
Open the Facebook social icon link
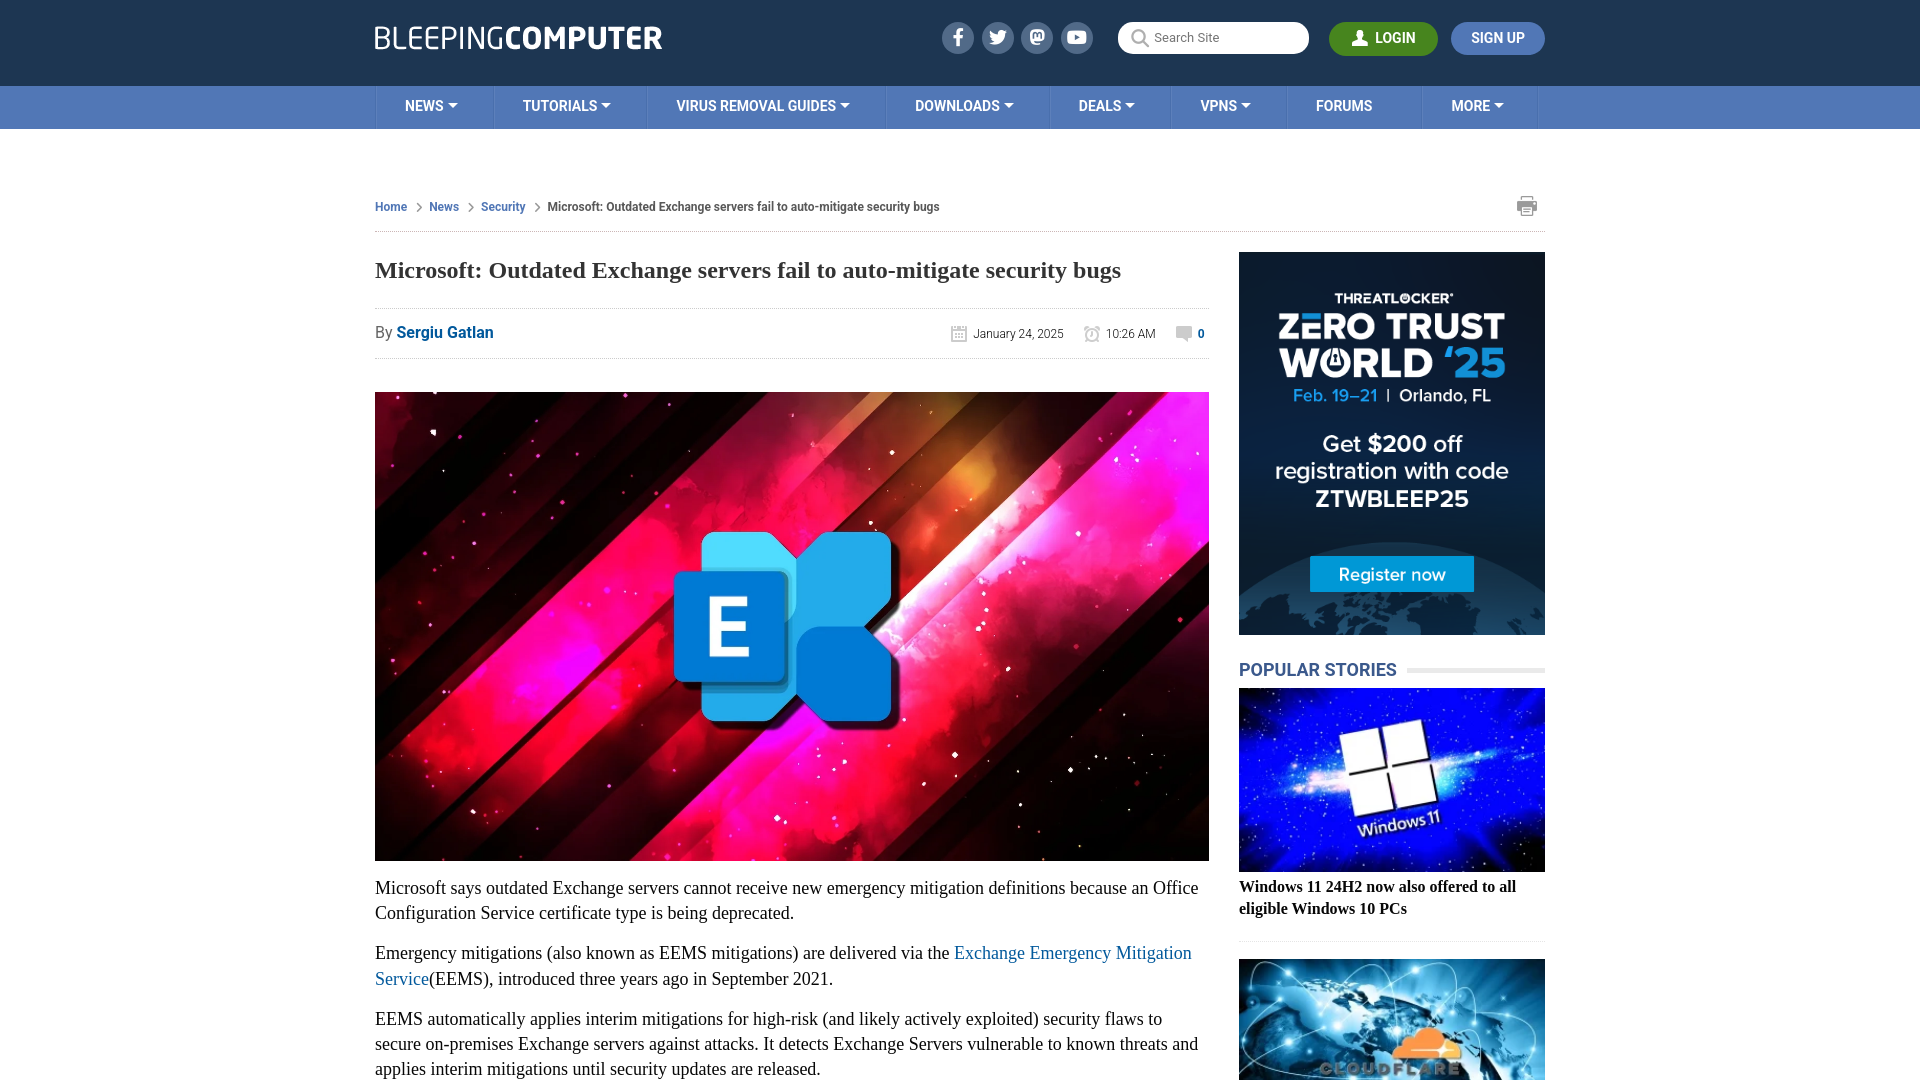(x=957, y=37)
